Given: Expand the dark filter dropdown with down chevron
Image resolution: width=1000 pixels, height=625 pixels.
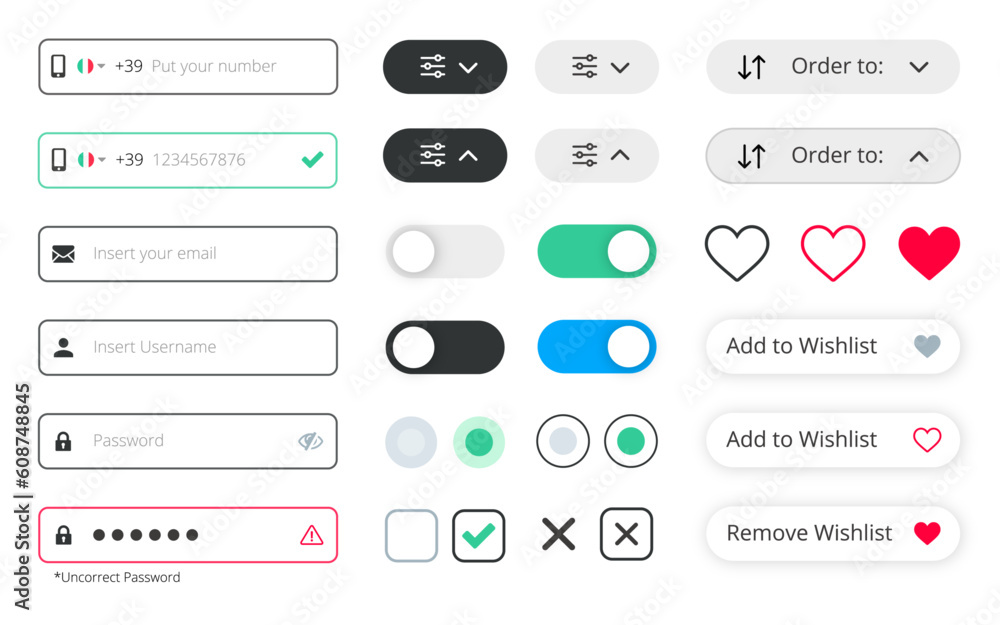Looking at the screenshot, I should click(445, 67).
